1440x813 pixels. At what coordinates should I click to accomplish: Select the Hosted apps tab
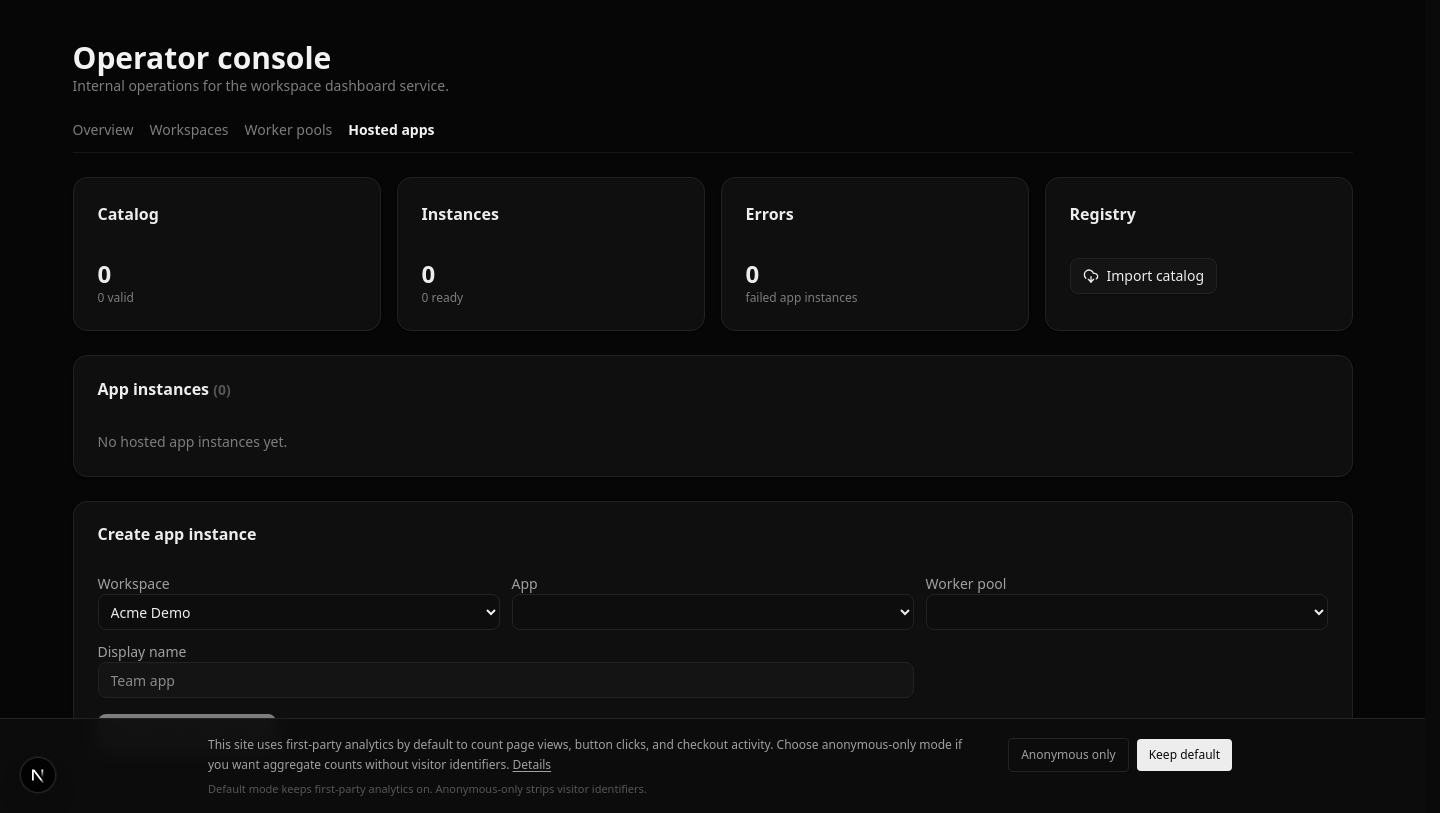coord(391,130)
